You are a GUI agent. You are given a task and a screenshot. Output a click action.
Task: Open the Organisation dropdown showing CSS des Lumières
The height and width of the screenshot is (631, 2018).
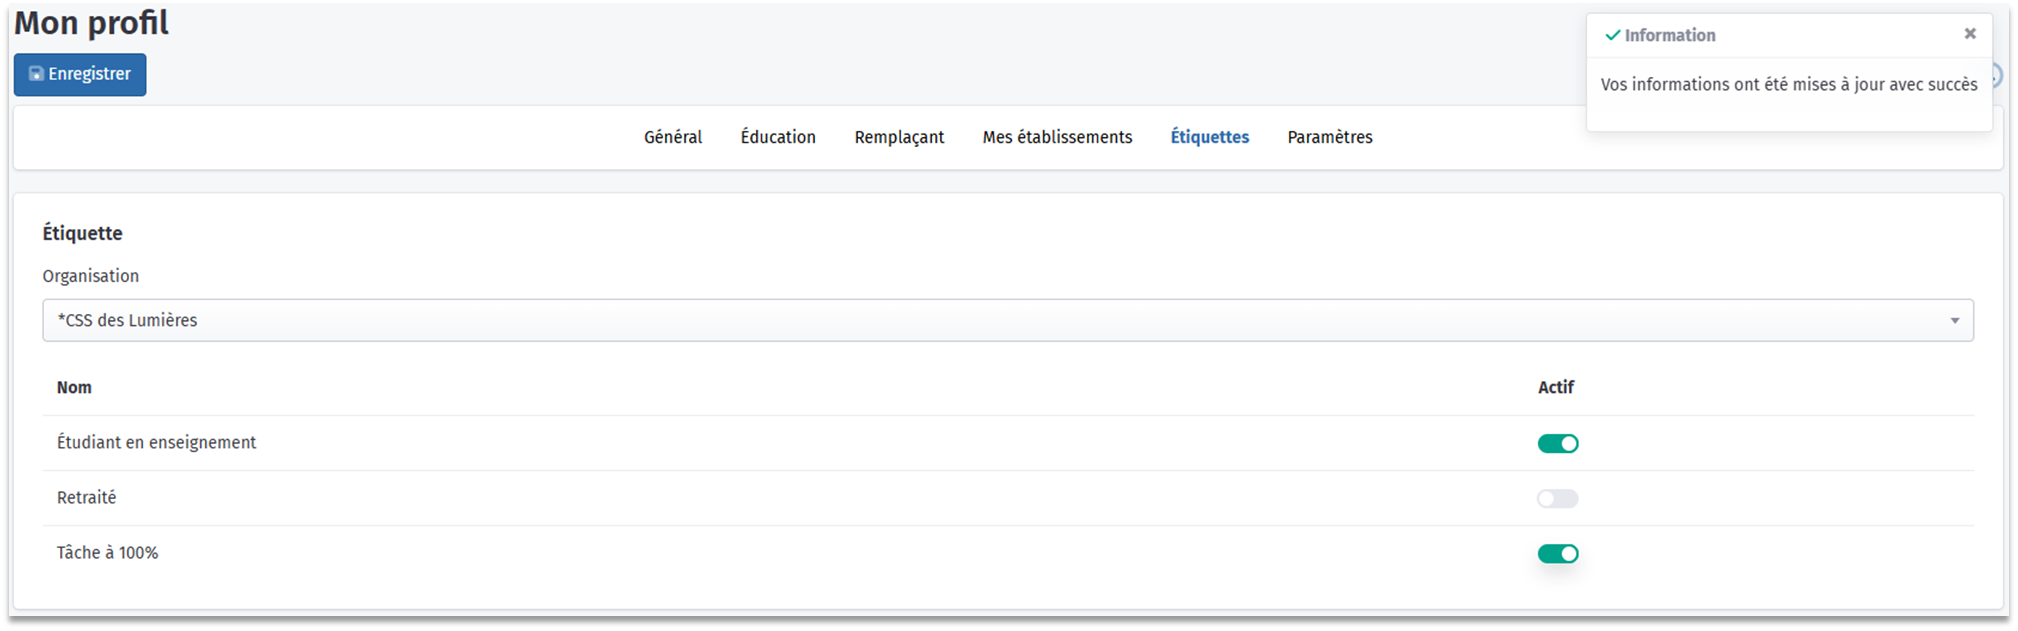(x=1008, y=320)
